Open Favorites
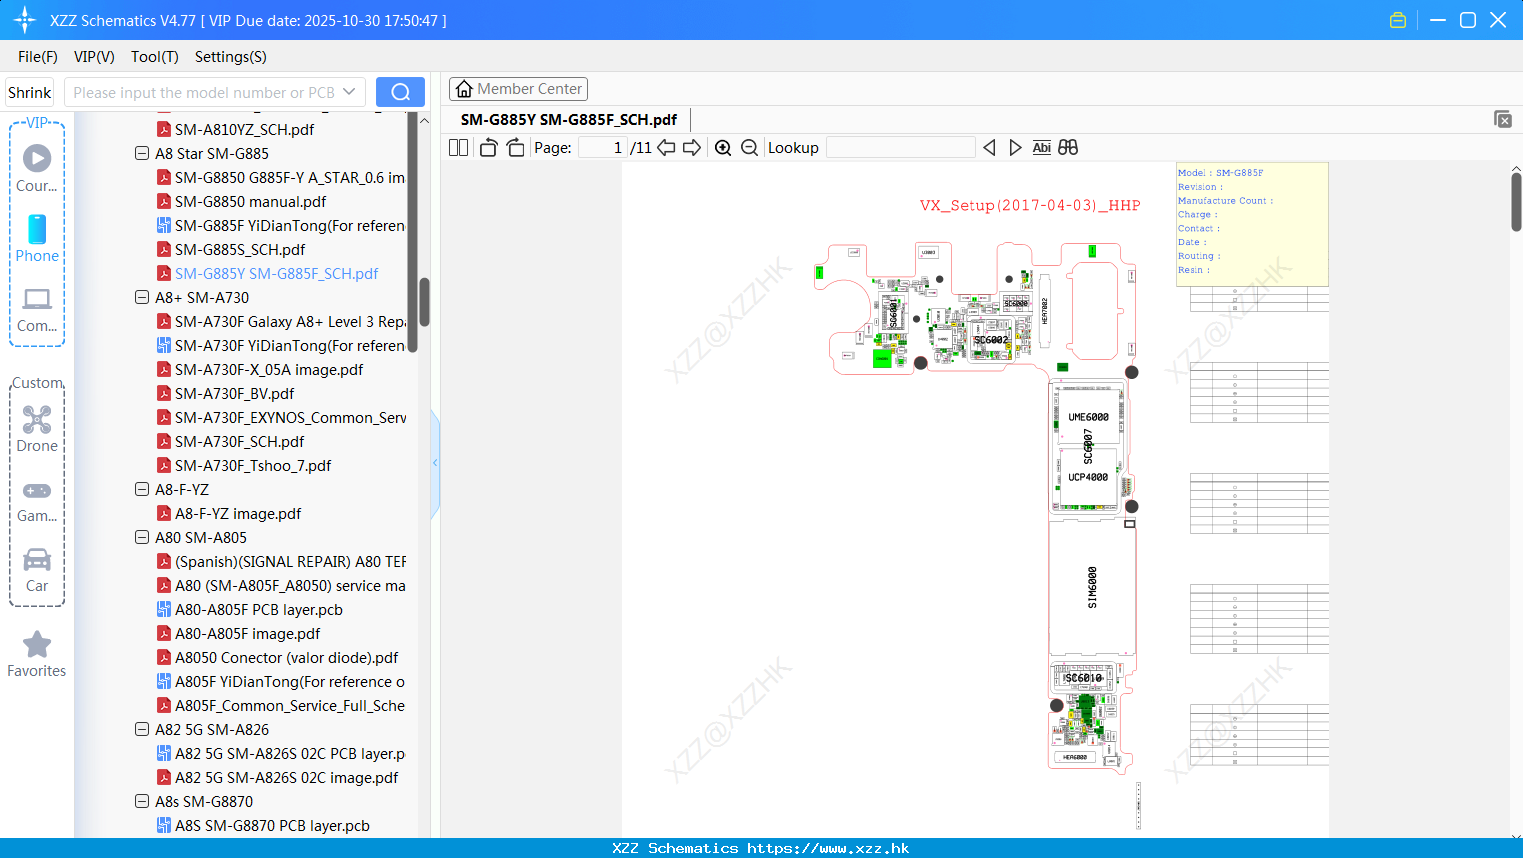Image resolution: width=1523 pixels, height=858 pixels. tap(37, 654)
